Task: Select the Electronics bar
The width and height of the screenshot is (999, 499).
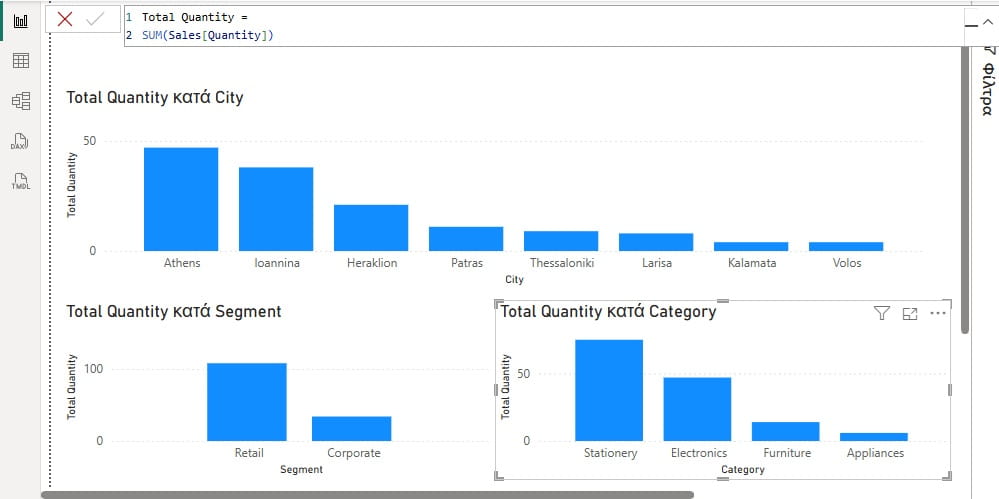Action: 697,409
